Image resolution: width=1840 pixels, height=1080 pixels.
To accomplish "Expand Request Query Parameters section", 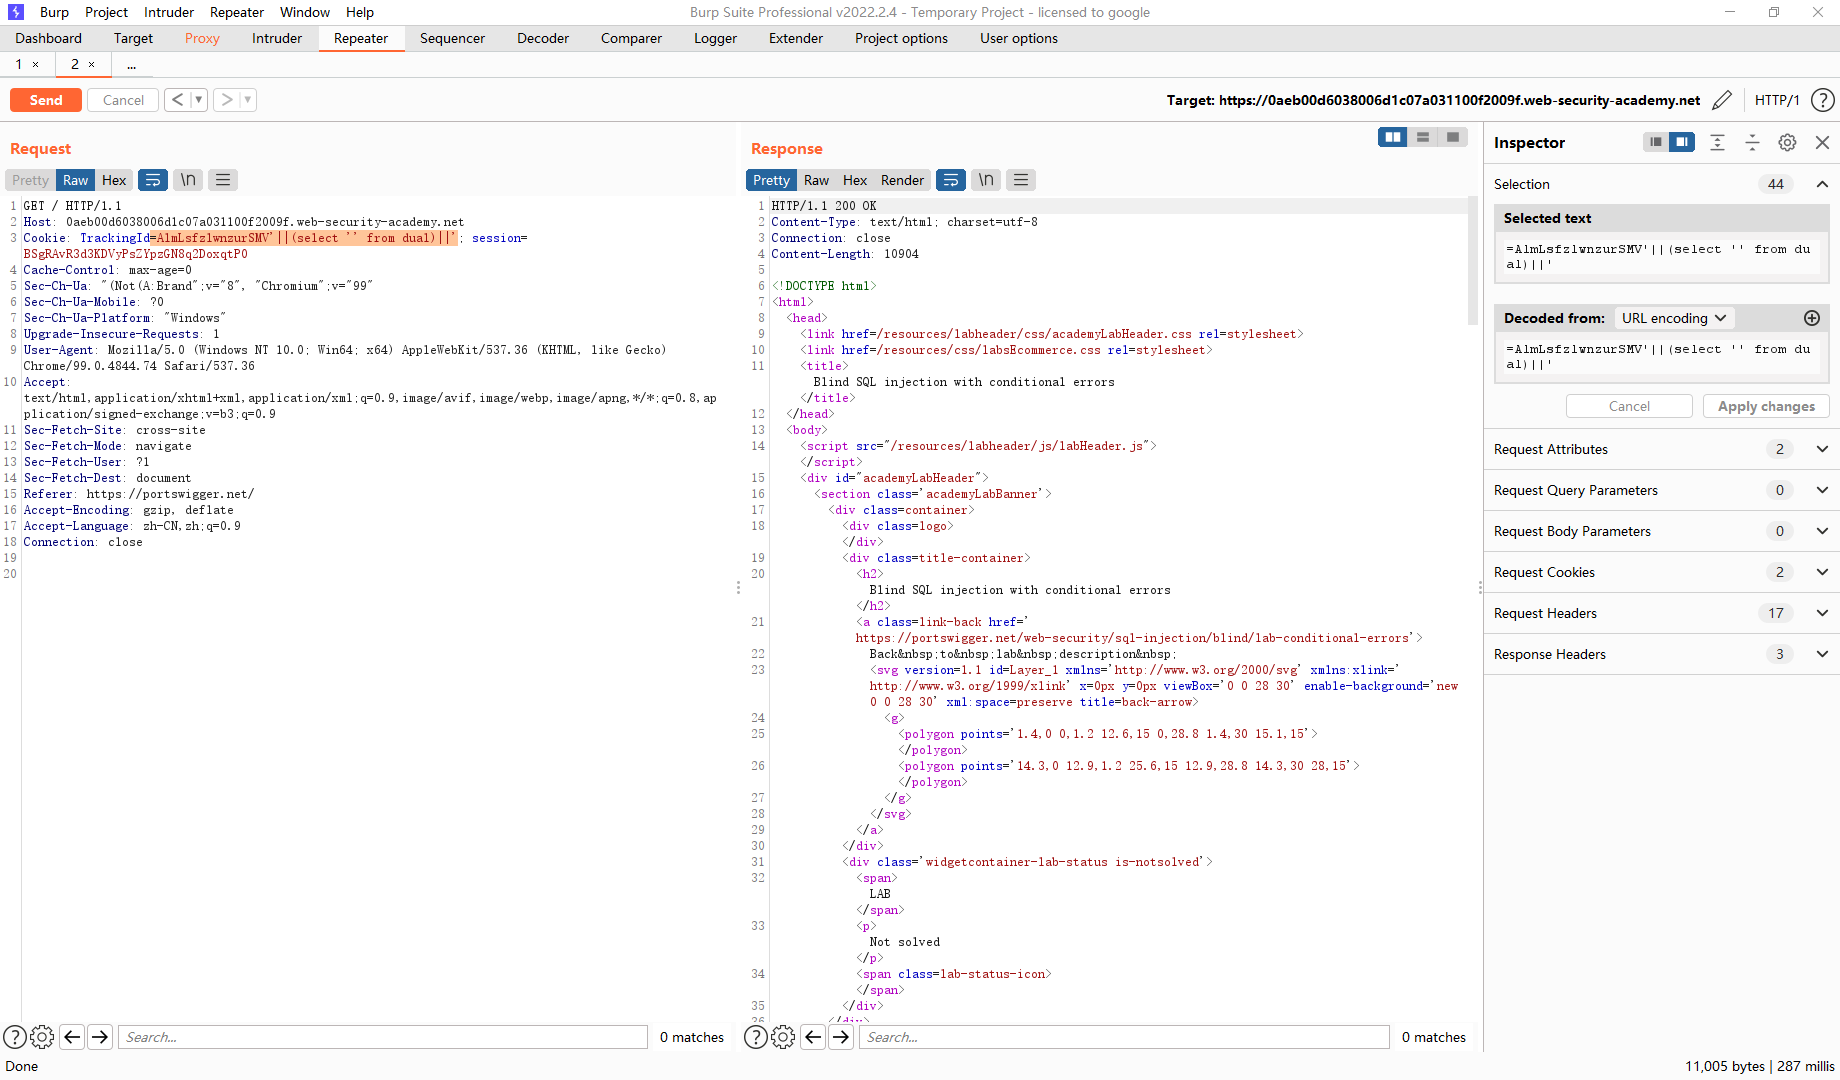I will (1822, 490).
